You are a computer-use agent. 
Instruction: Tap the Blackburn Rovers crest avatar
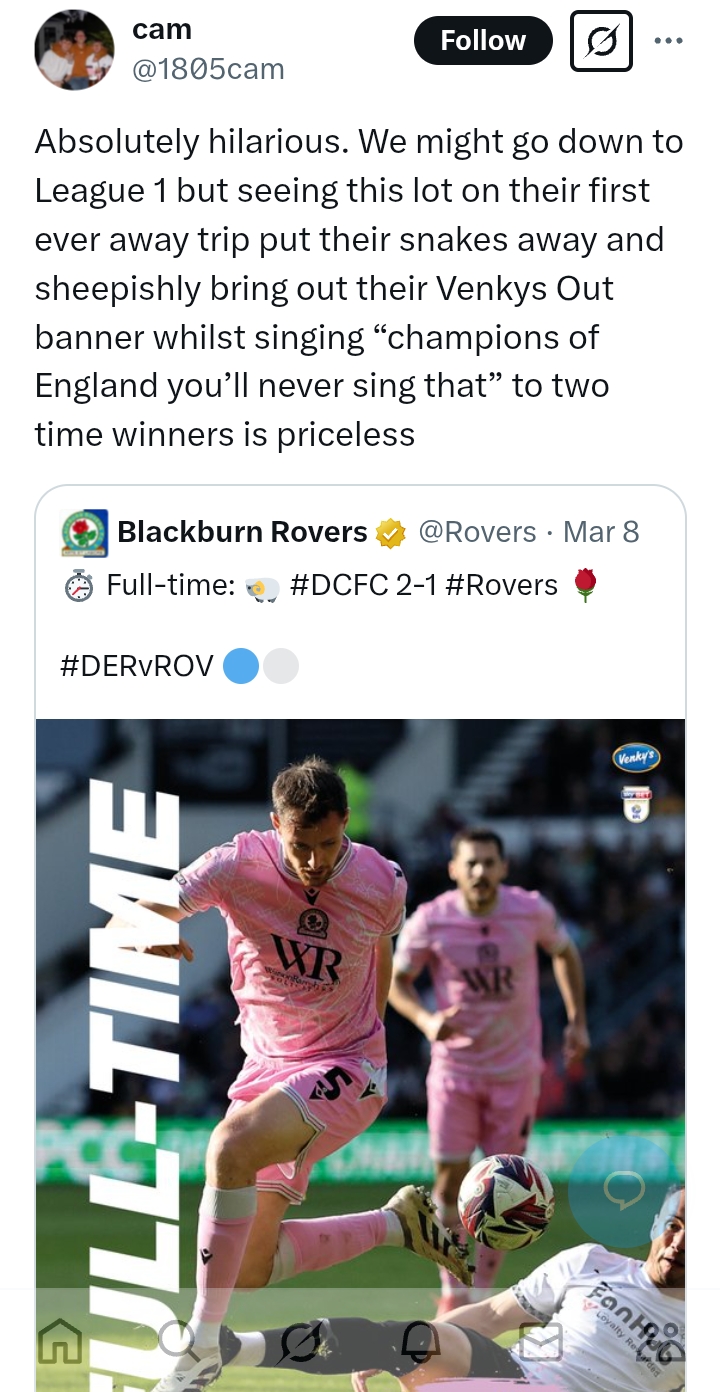click(85, 532)
